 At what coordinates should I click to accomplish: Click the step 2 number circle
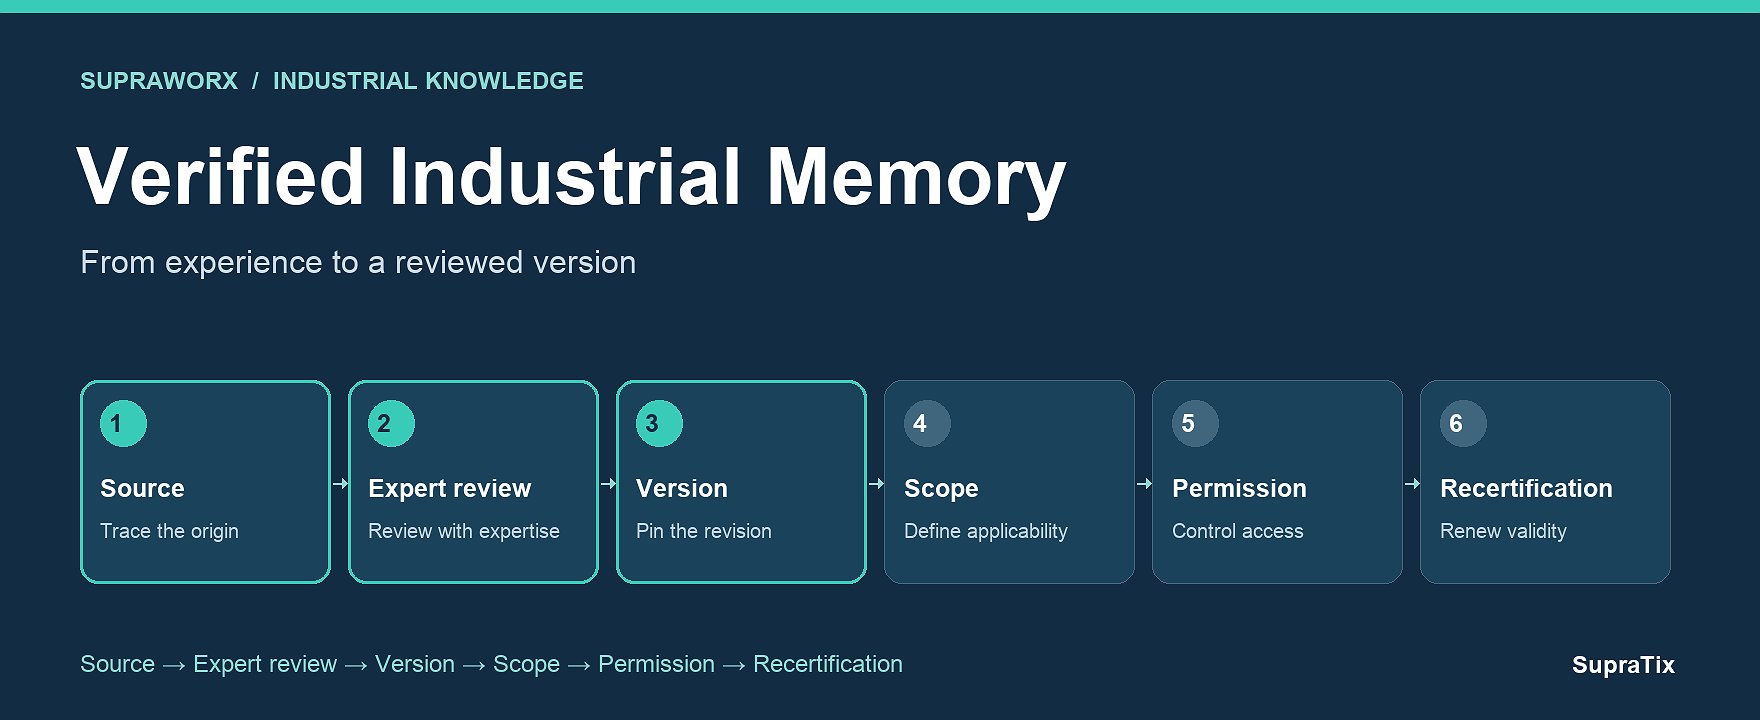[x=391, y=423]
